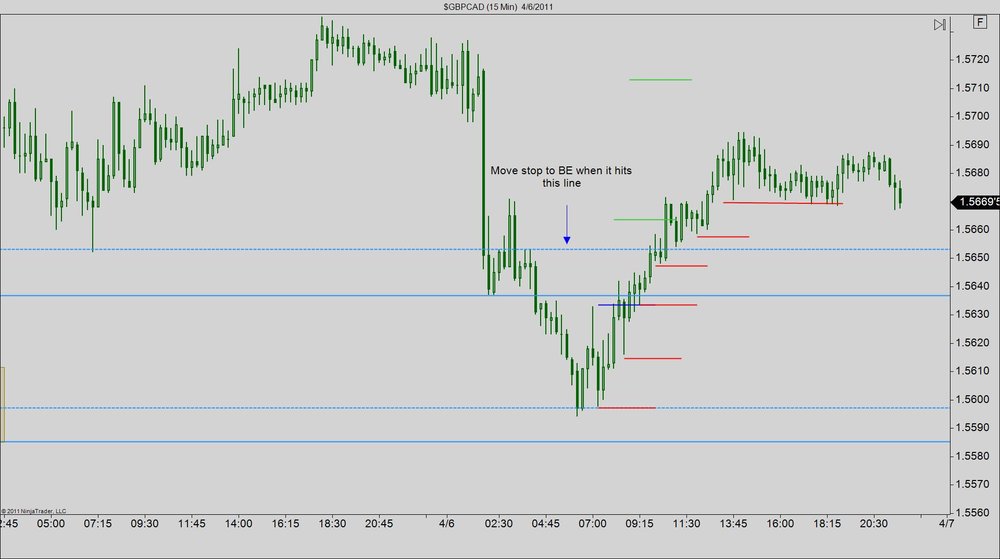
Task: Click the 1.5640 price axis label
Action: point(972,286)
